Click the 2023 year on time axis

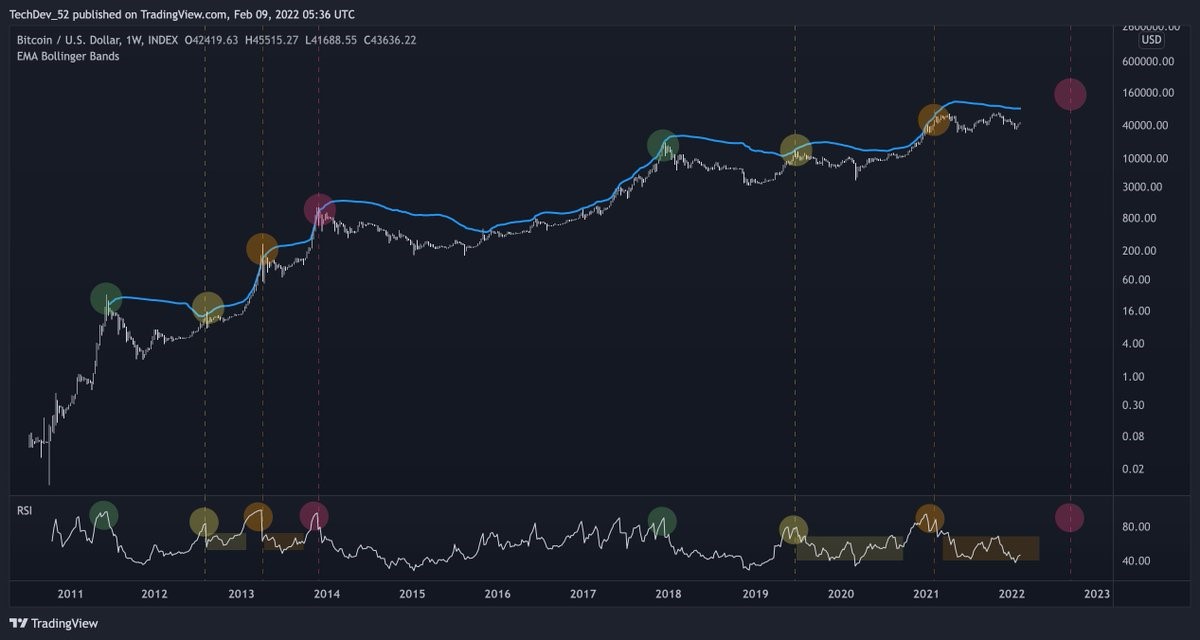1097,594
